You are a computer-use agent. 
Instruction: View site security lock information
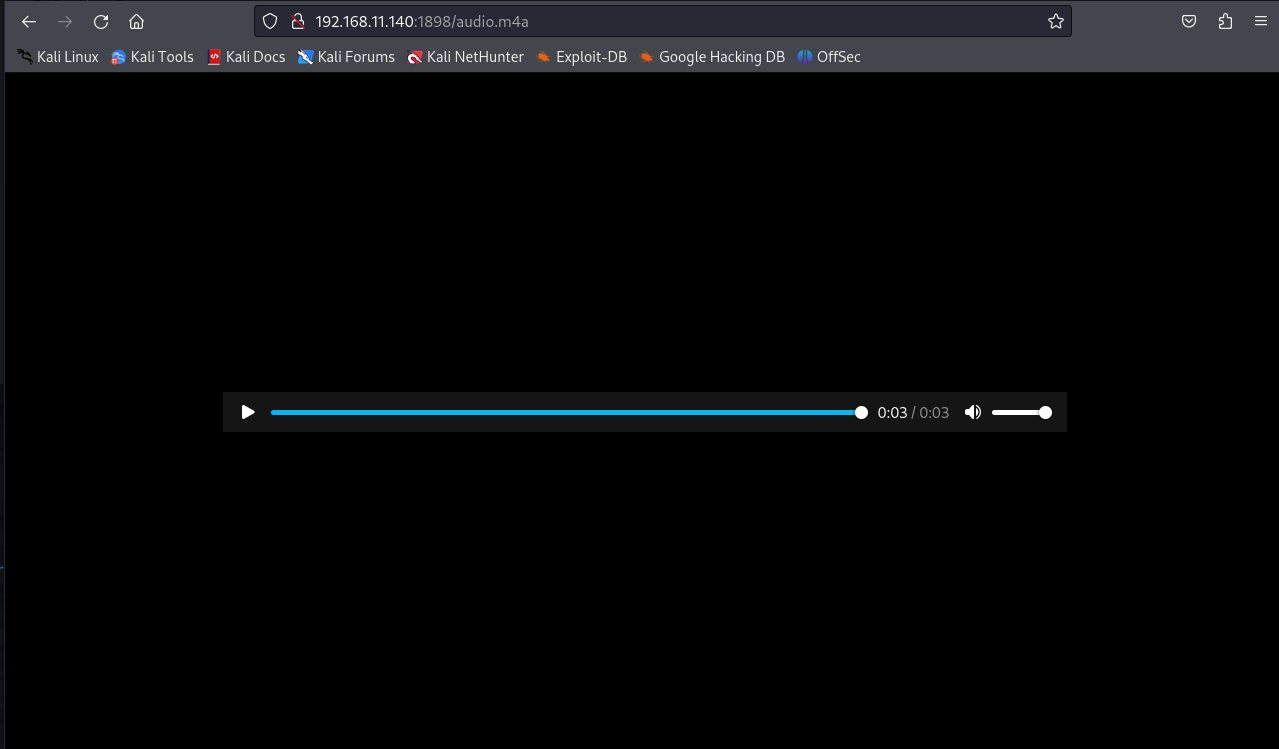click(296, 22)
